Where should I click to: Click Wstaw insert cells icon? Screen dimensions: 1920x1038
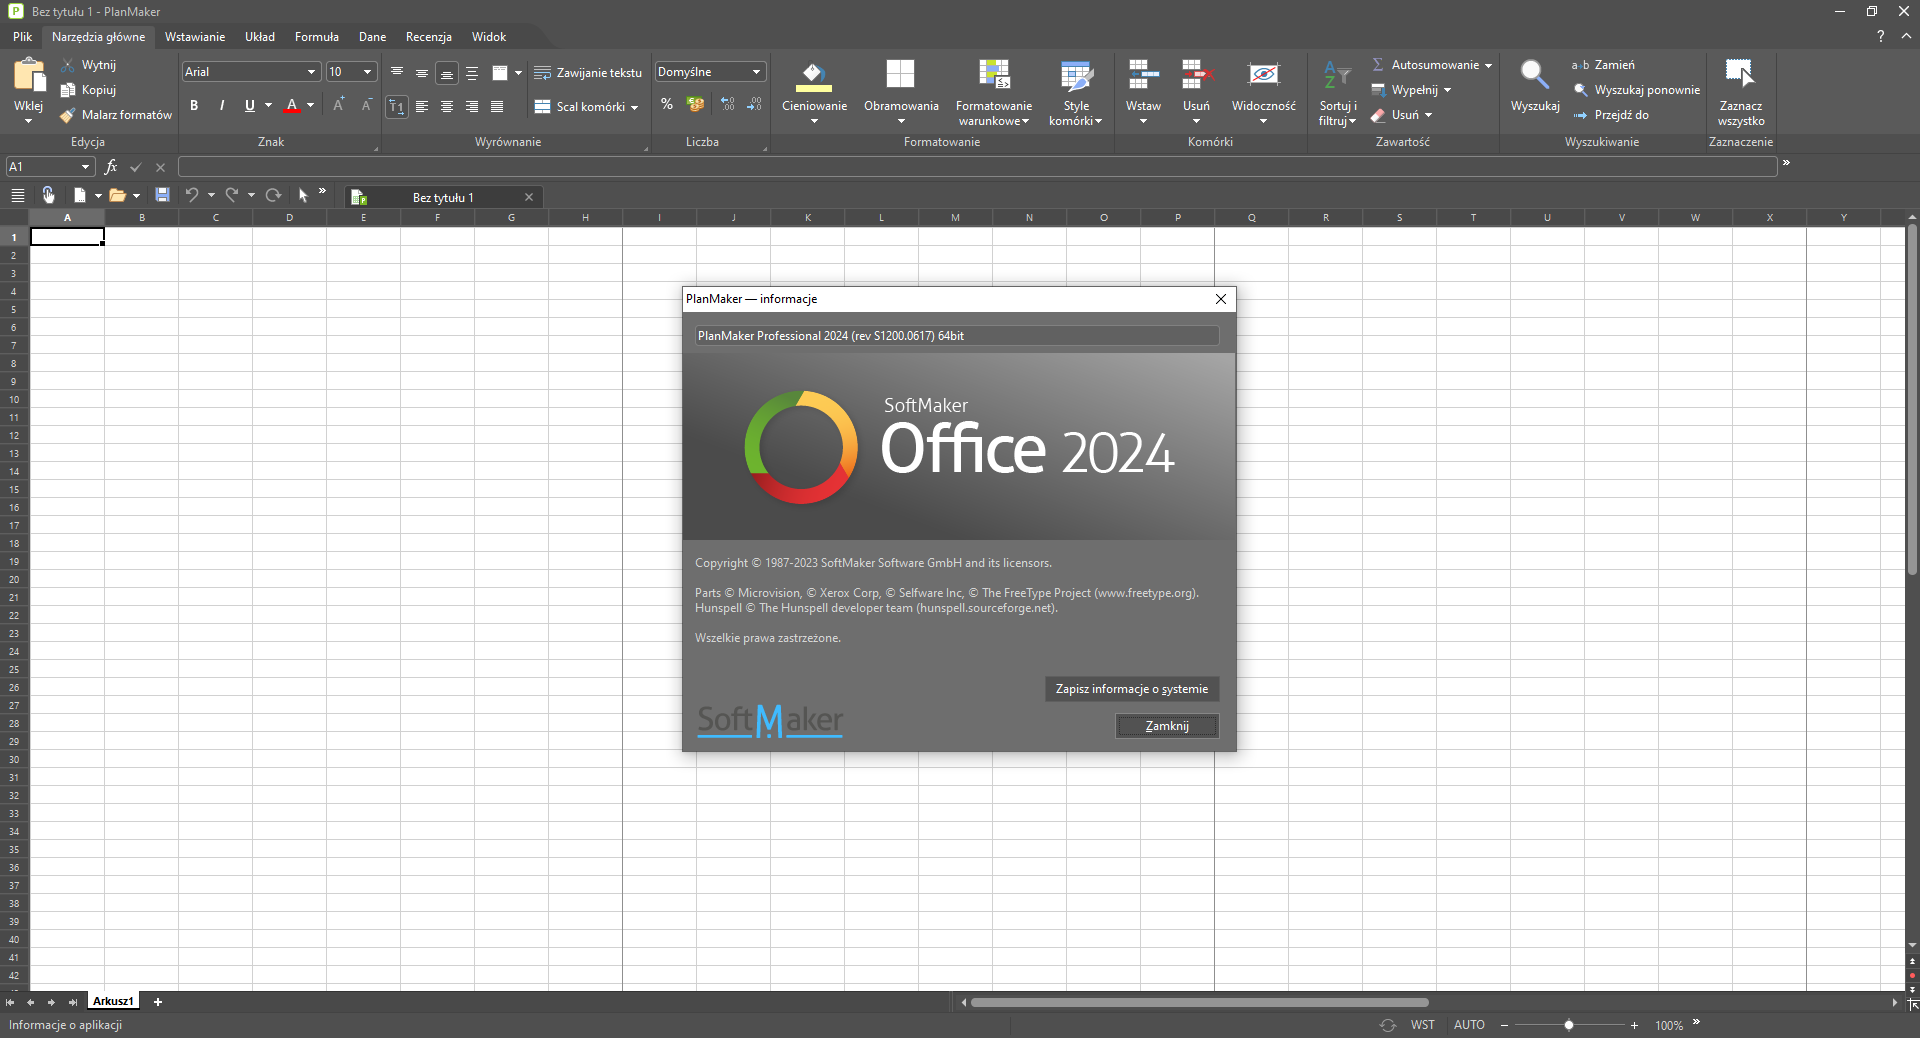coord(1143,75)
